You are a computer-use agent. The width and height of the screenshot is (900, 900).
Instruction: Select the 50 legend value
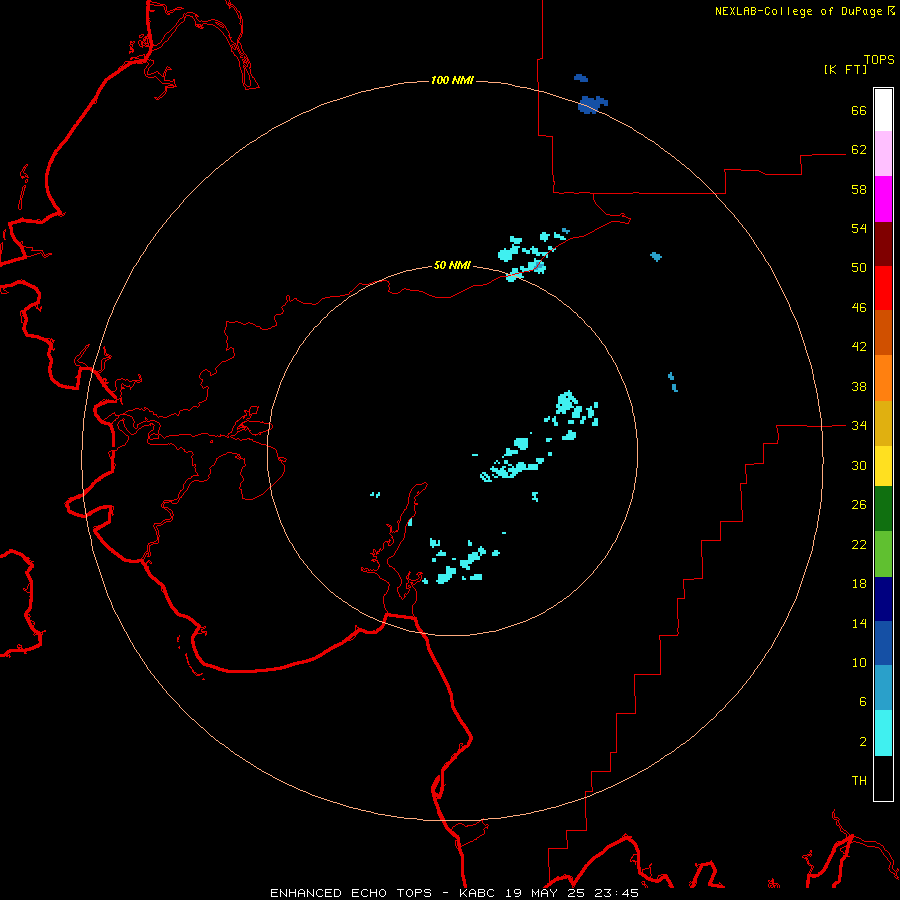[859, 267]
